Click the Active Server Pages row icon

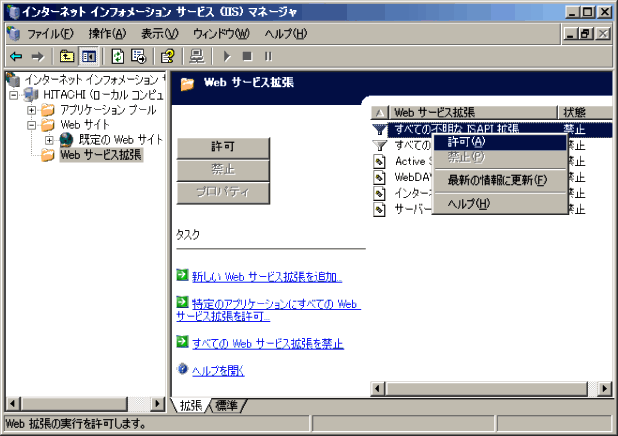[x=379, y=161]
